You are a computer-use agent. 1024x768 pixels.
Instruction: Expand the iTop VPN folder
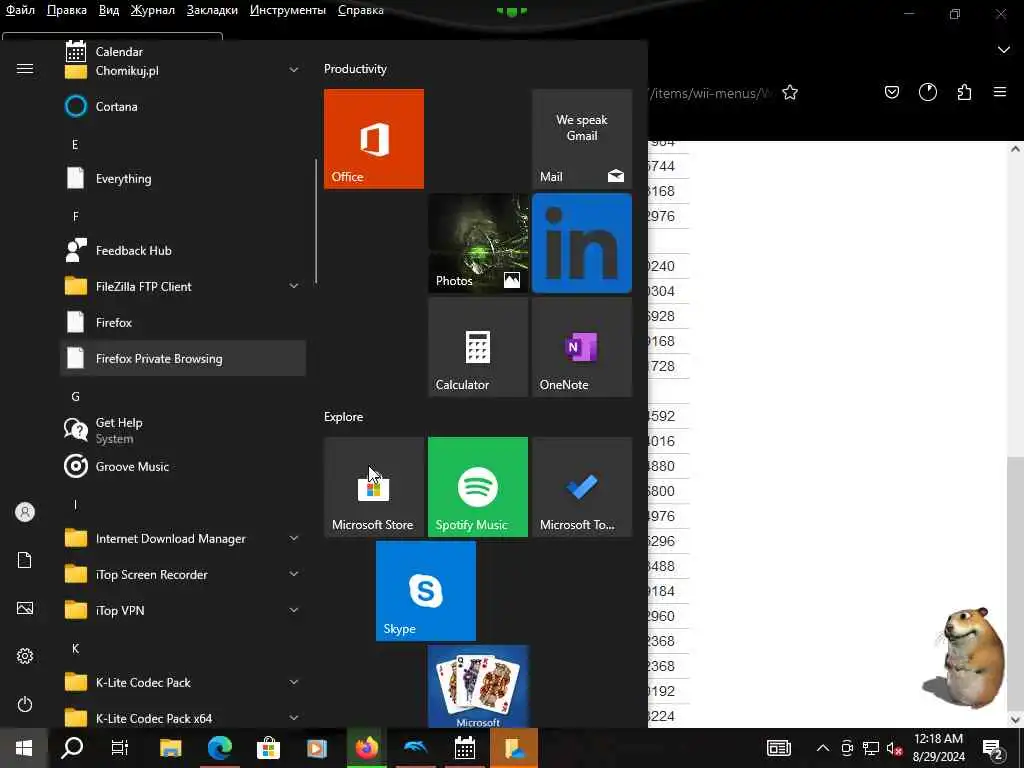(183, 610)
